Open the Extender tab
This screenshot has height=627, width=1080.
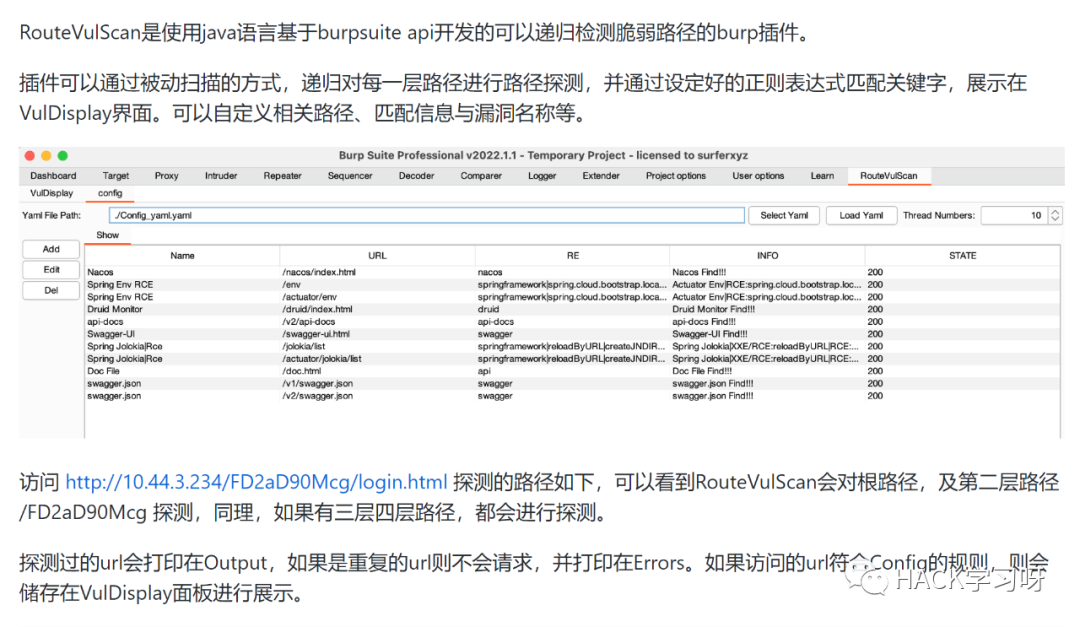601,176
